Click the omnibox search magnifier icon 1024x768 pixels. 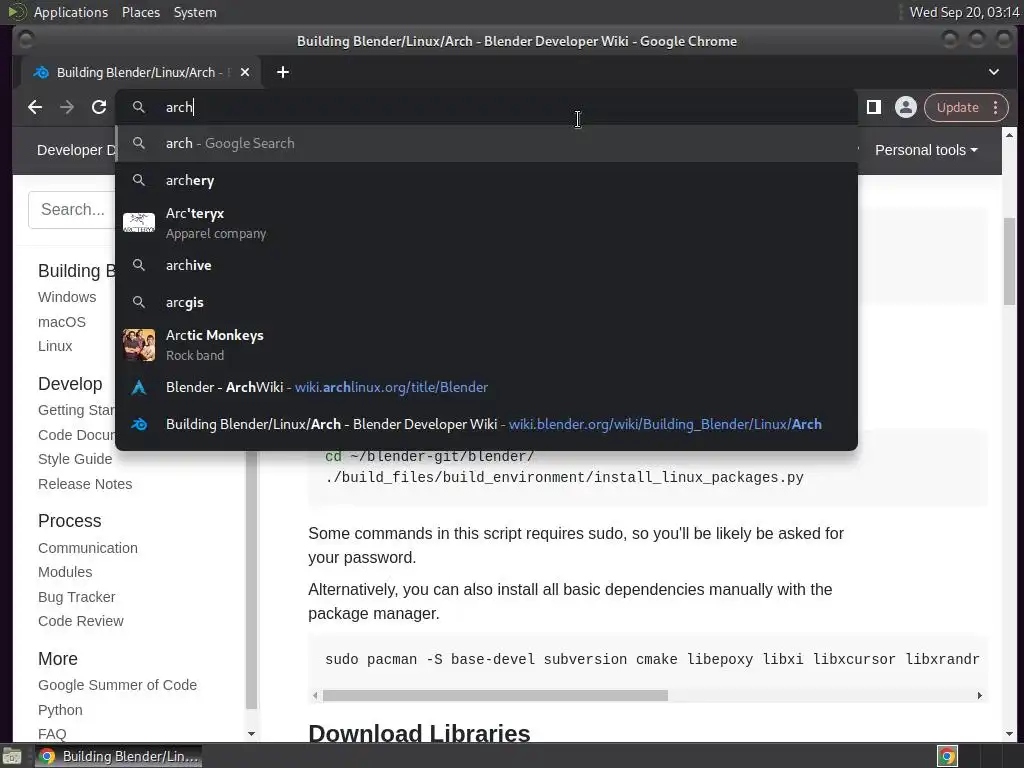click(x=138, y=107)
